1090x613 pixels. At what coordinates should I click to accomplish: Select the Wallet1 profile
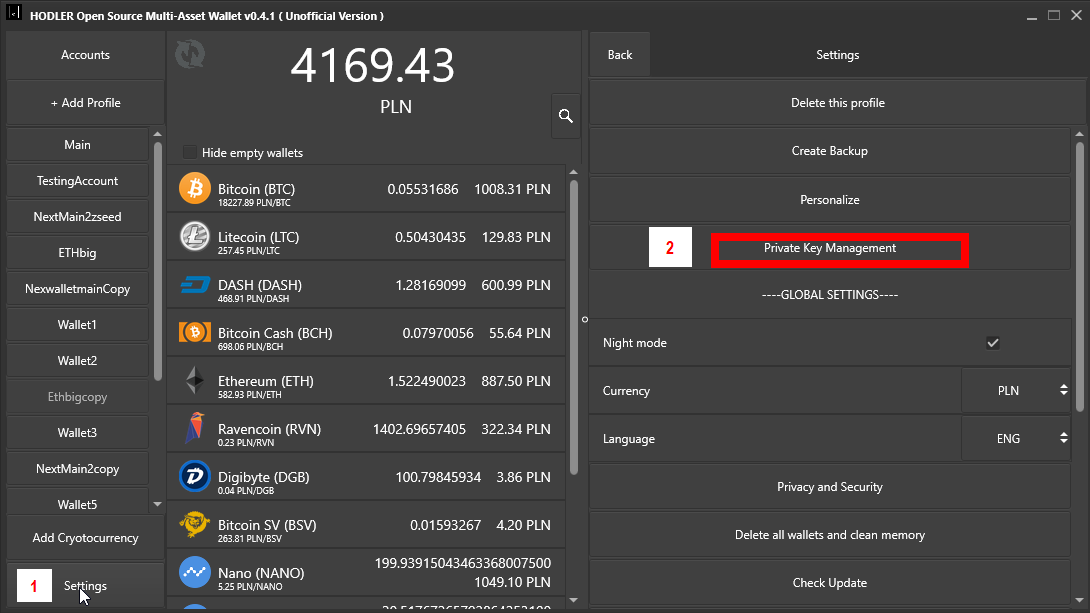[x=77, y=325]
